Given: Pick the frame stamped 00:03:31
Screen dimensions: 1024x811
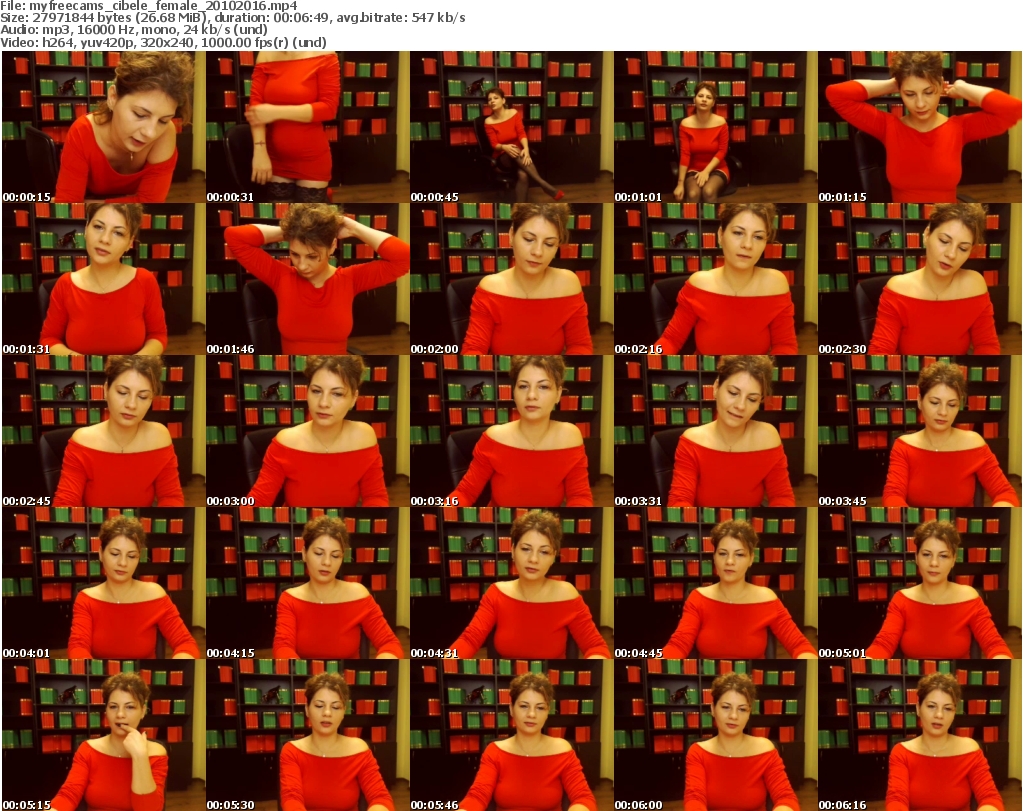Looking at the screenshot, I should [x=715, y=432].
